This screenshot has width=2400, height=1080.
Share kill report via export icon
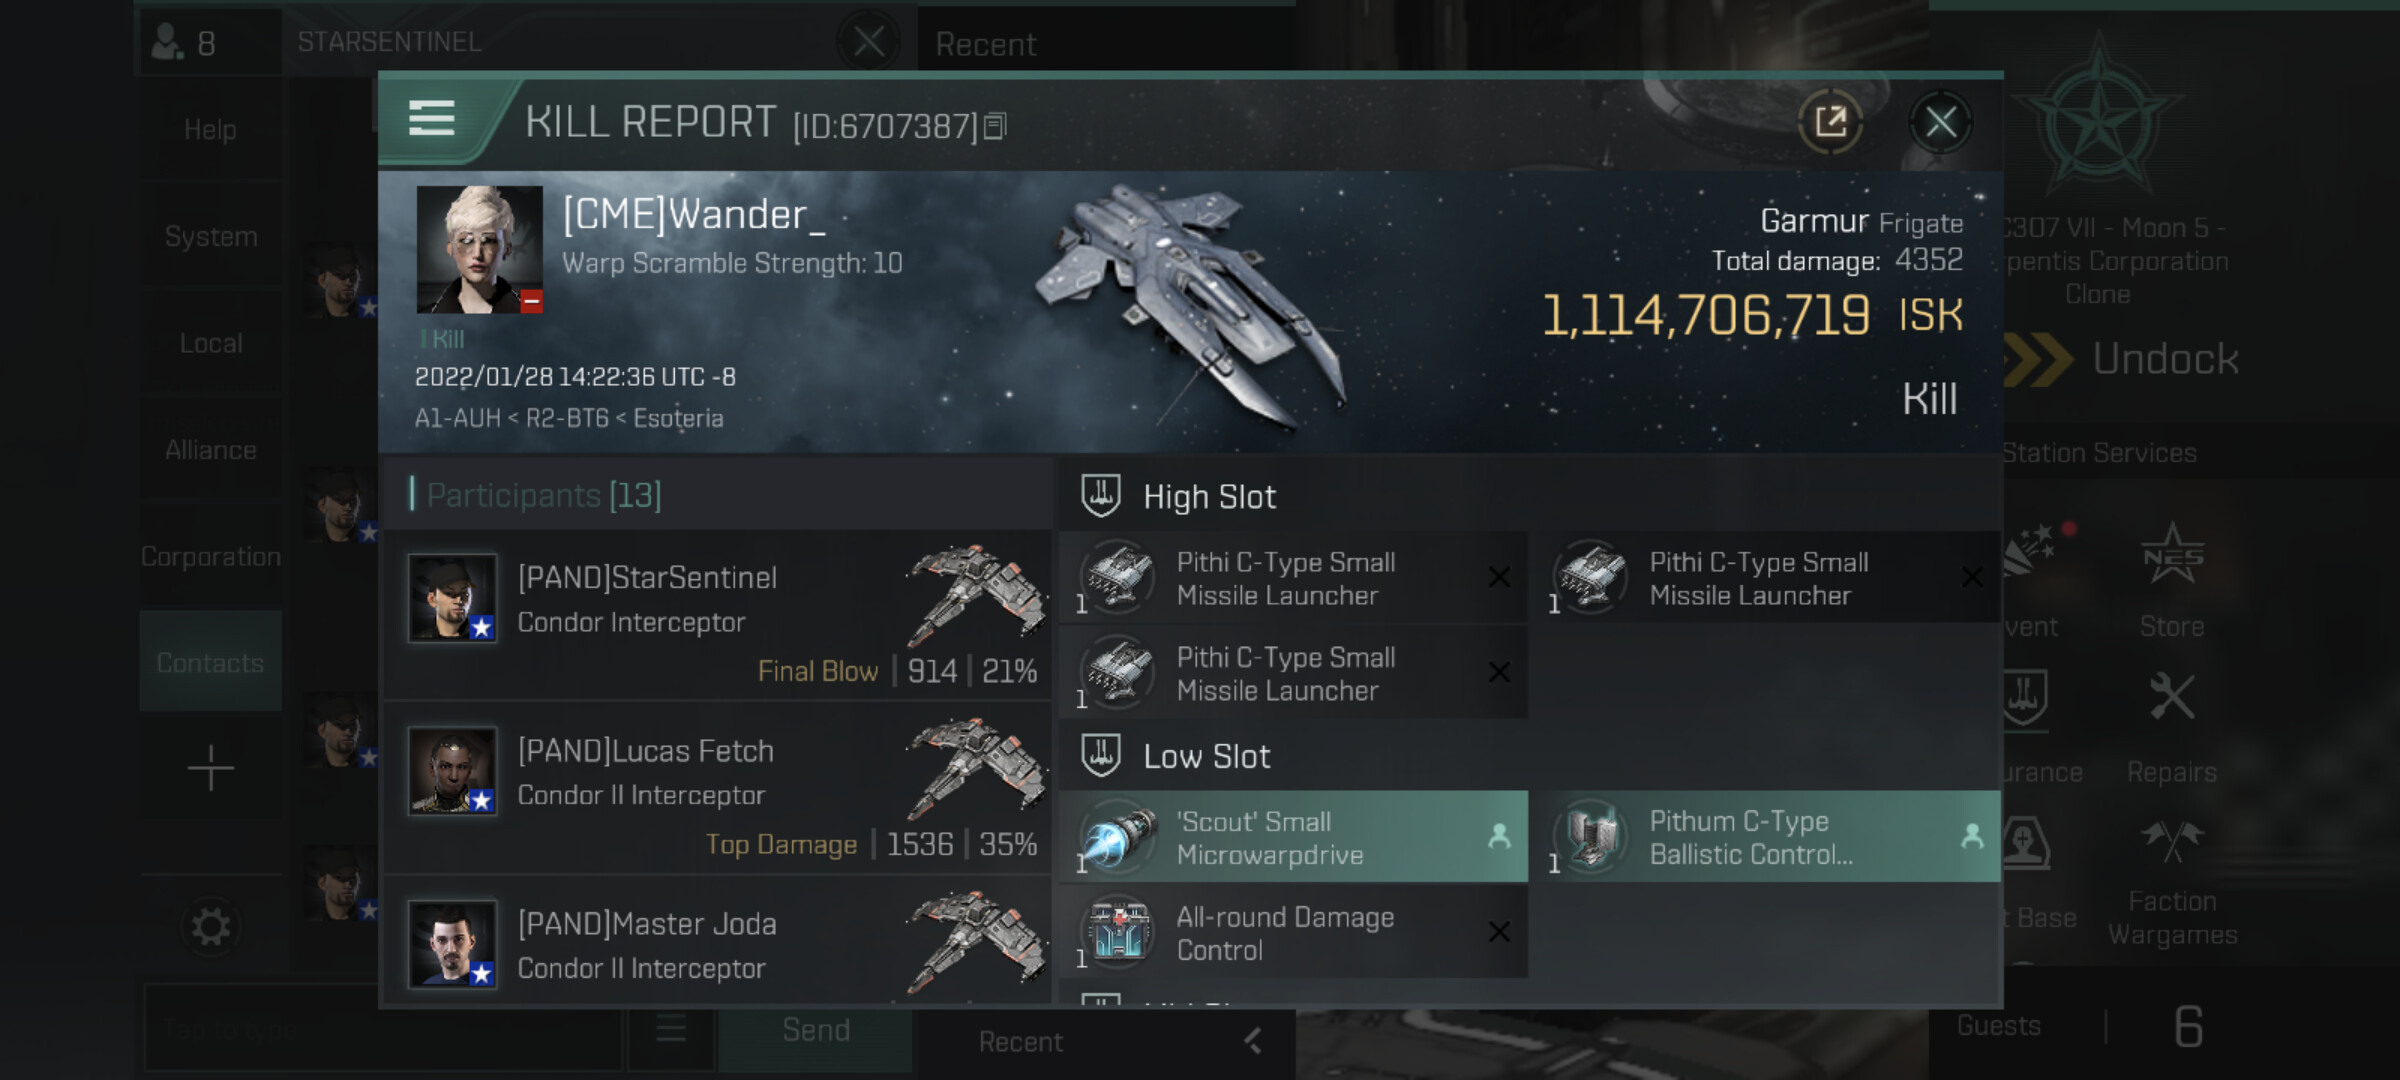pyautogui.click(x=1830, y=123)
